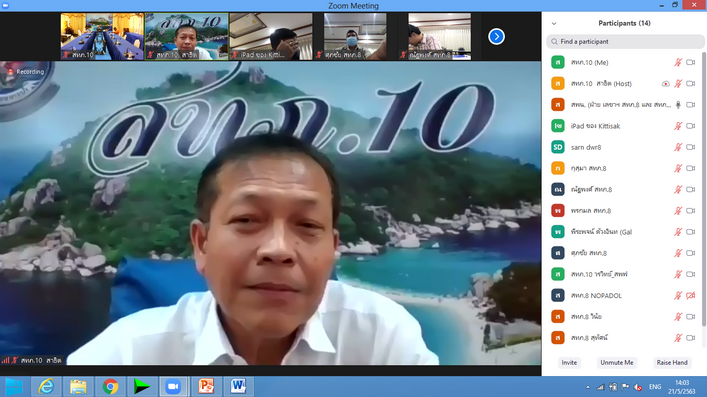This screenshot has width=707, height=397.
Task: Toggle the camera icon for สทภ.10 (Me)
Action: (690, 62)
